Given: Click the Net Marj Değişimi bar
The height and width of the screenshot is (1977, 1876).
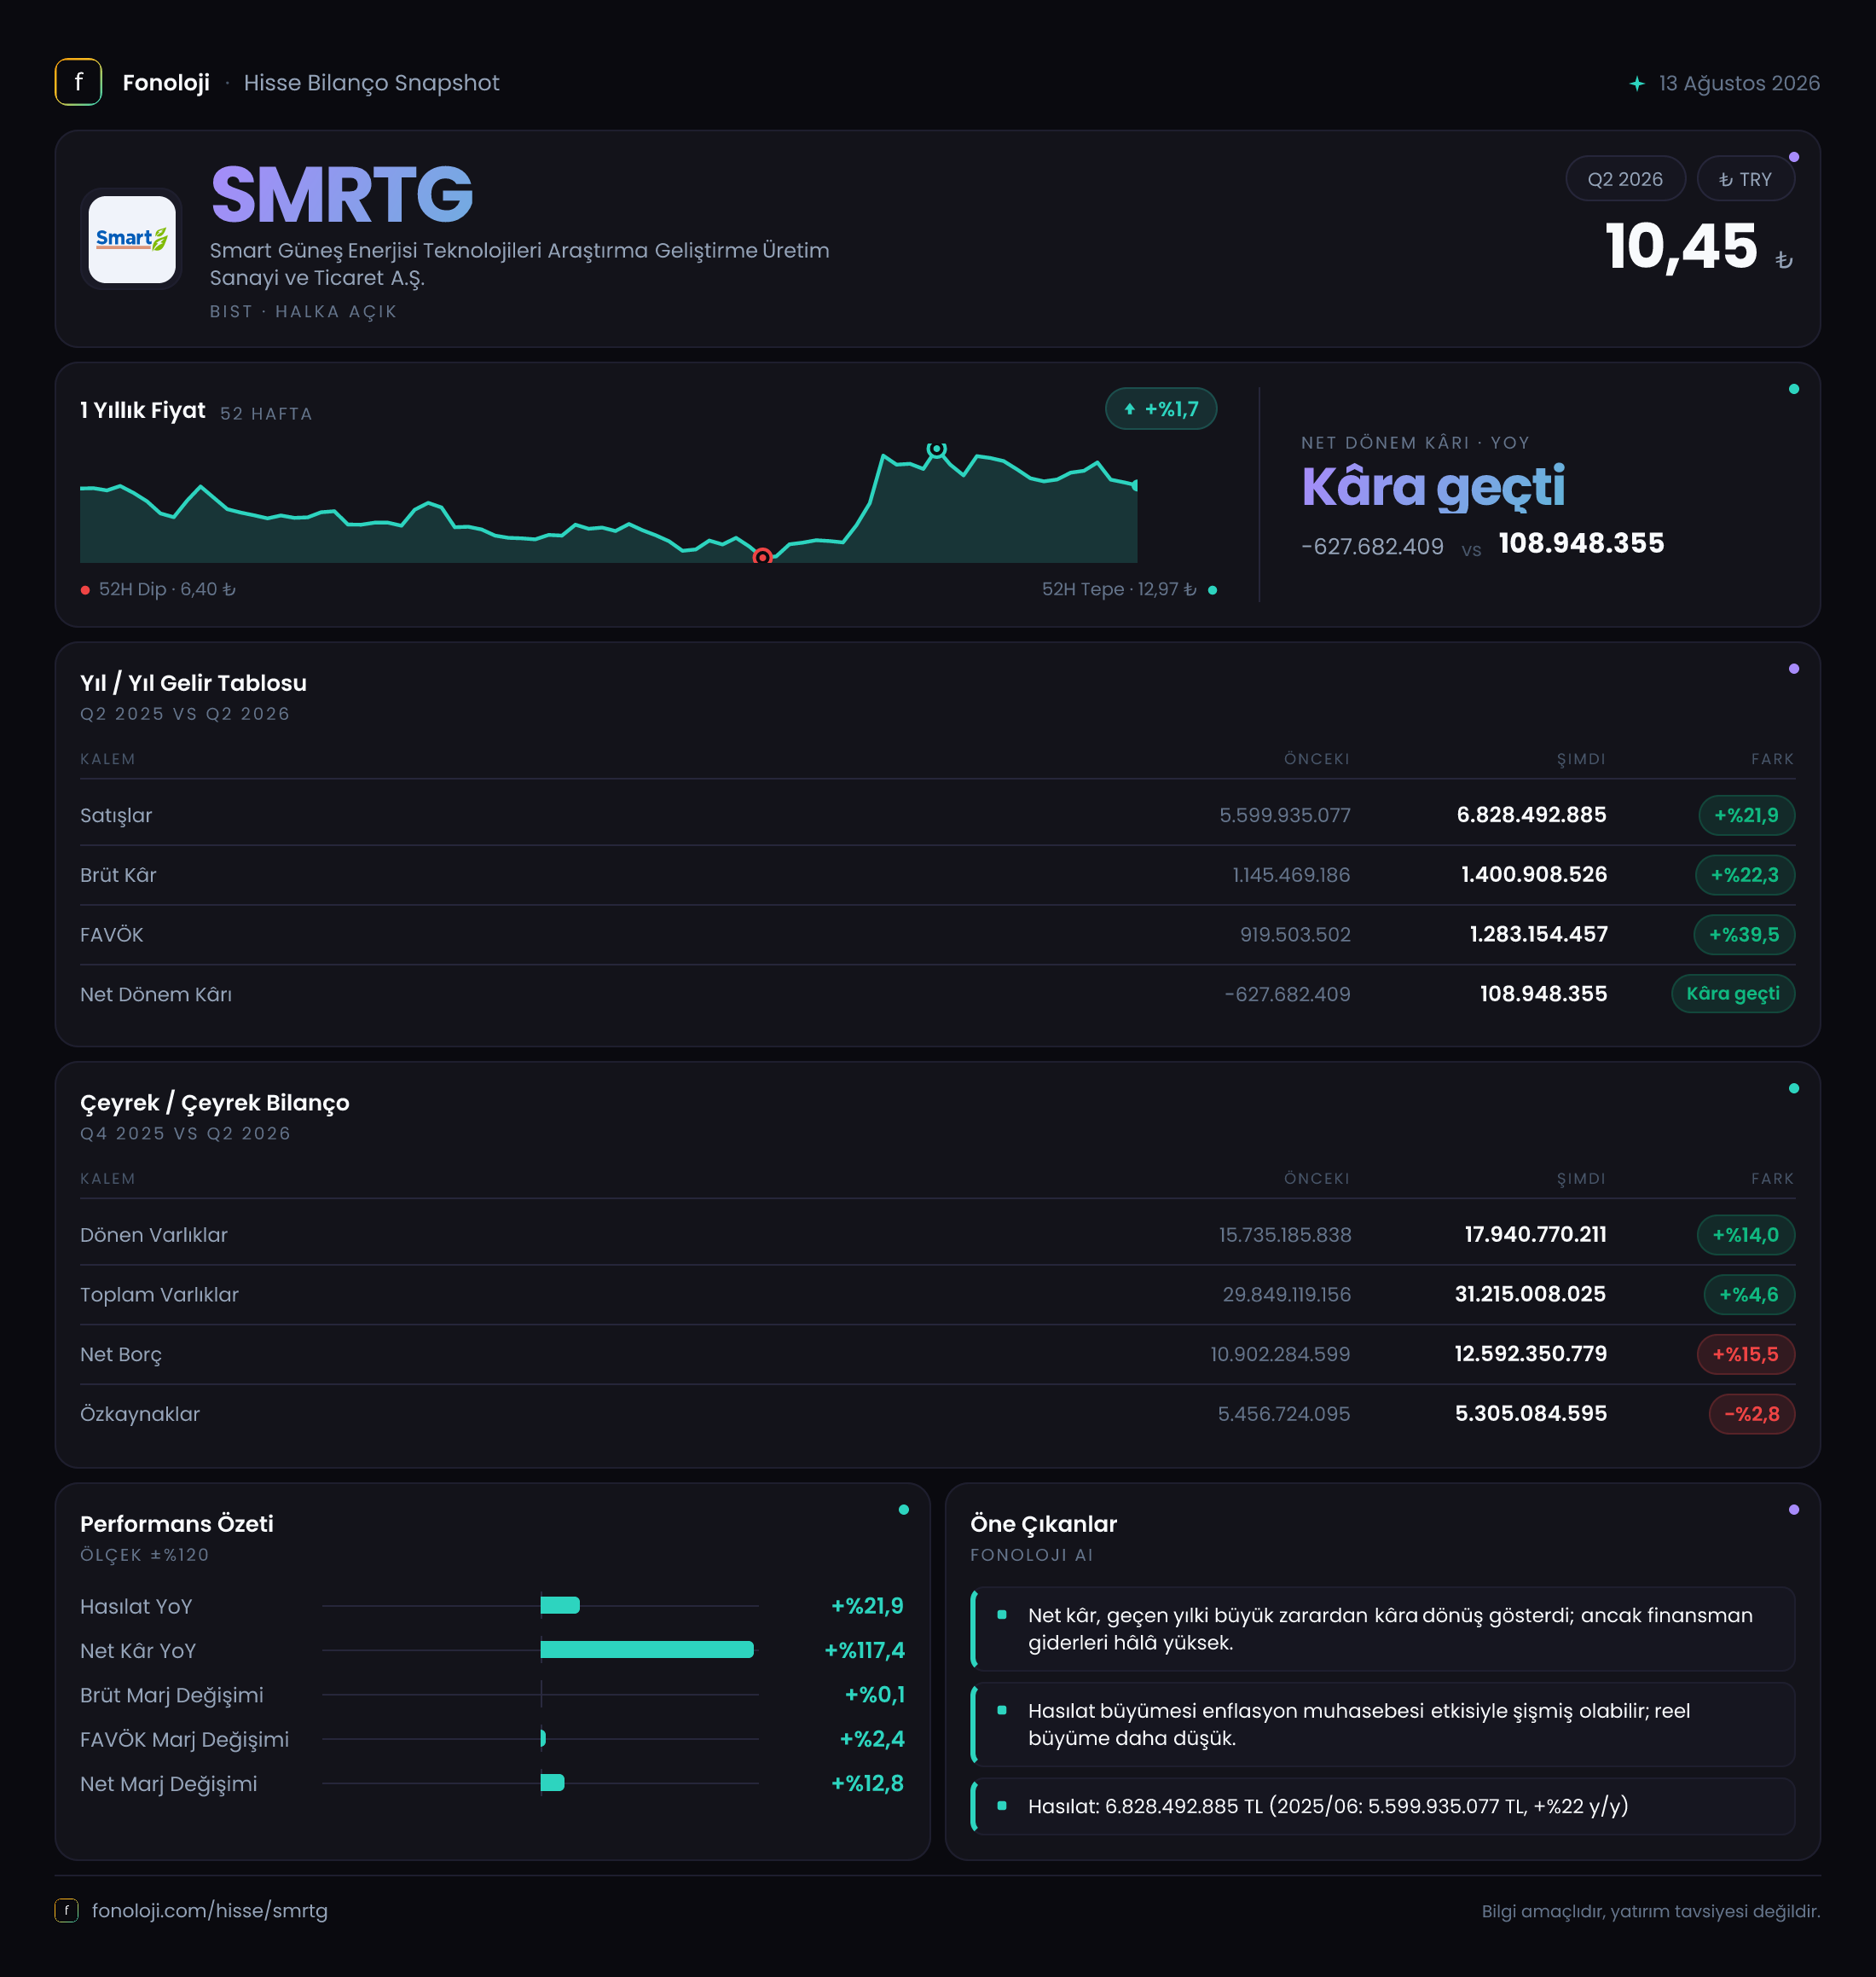Looking at the screenshot, I should click(x=552, y=1783).
